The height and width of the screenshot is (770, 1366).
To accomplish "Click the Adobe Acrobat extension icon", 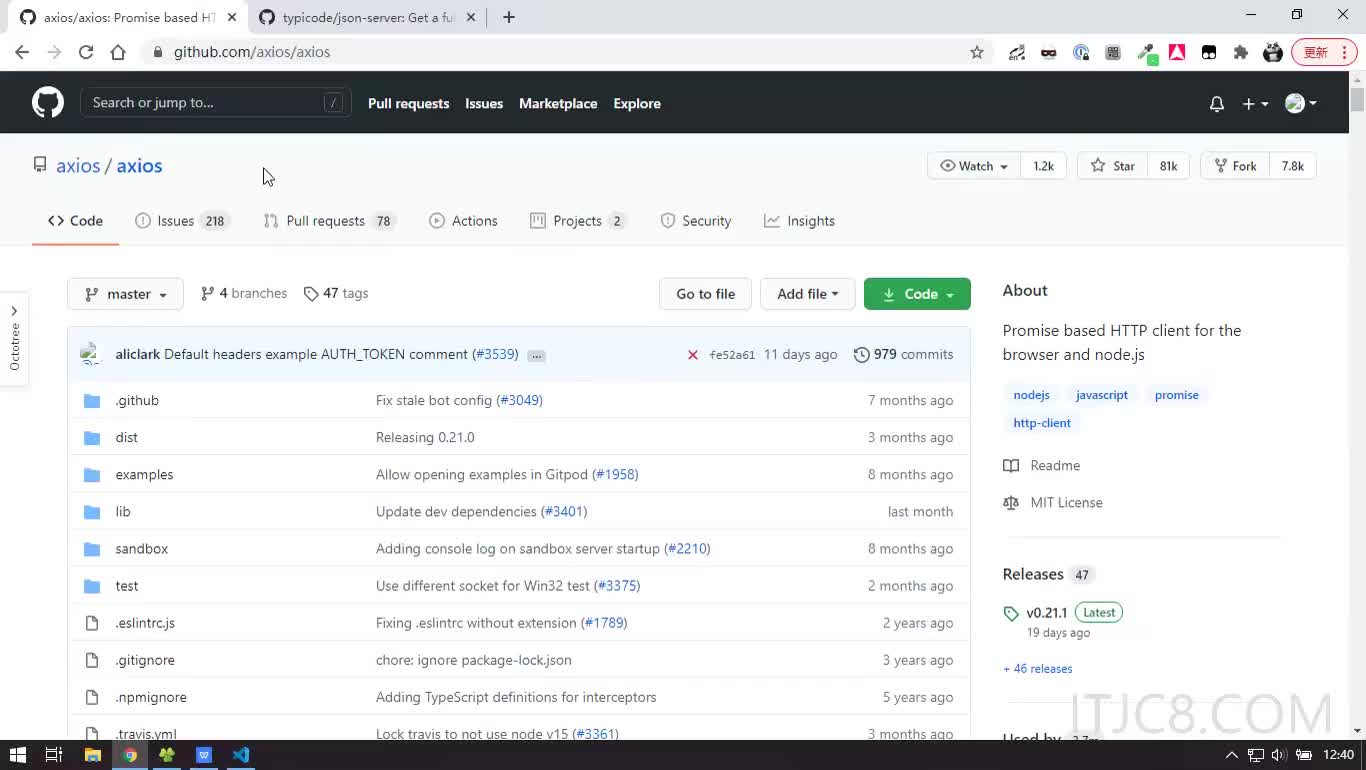I will coord(1177,52).
